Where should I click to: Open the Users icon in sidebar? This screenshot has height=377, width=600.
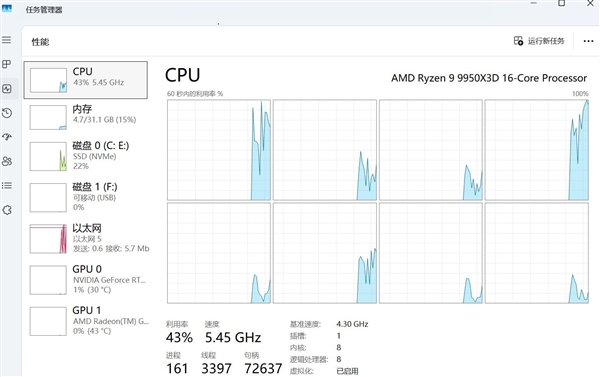[x=7, y=161]
